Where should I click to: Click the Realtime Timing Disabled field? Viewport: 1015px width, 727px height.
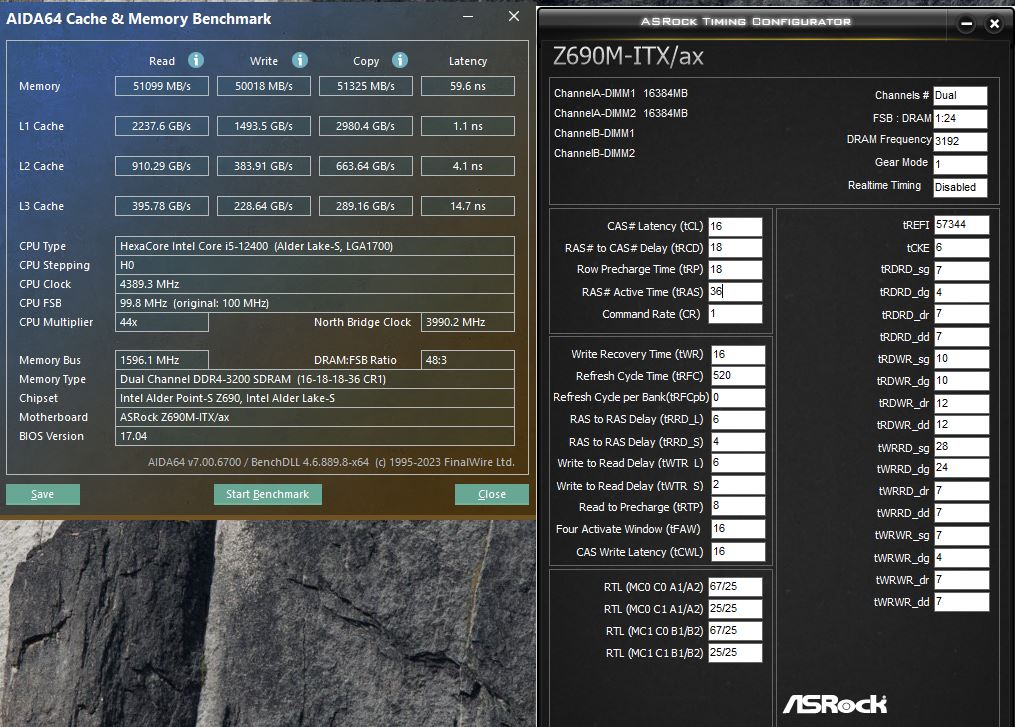click(960, 187)
